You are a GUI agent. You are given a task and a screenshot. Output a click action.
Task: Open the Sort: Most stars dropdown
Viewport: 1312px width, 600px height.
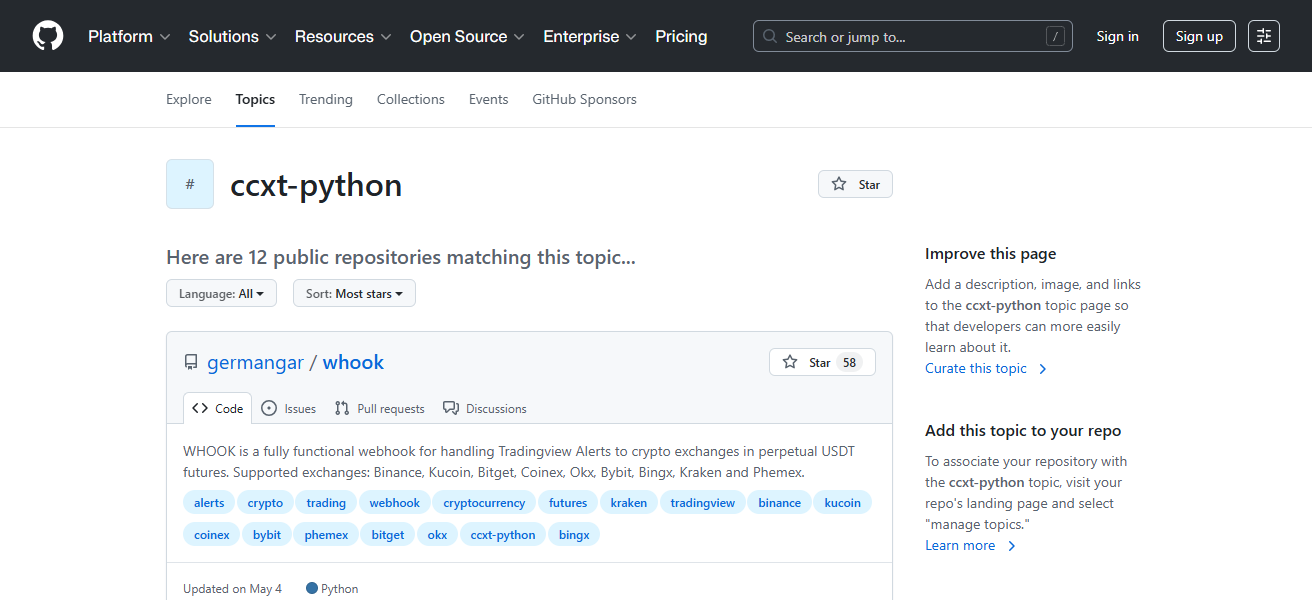tap(354, 293)
